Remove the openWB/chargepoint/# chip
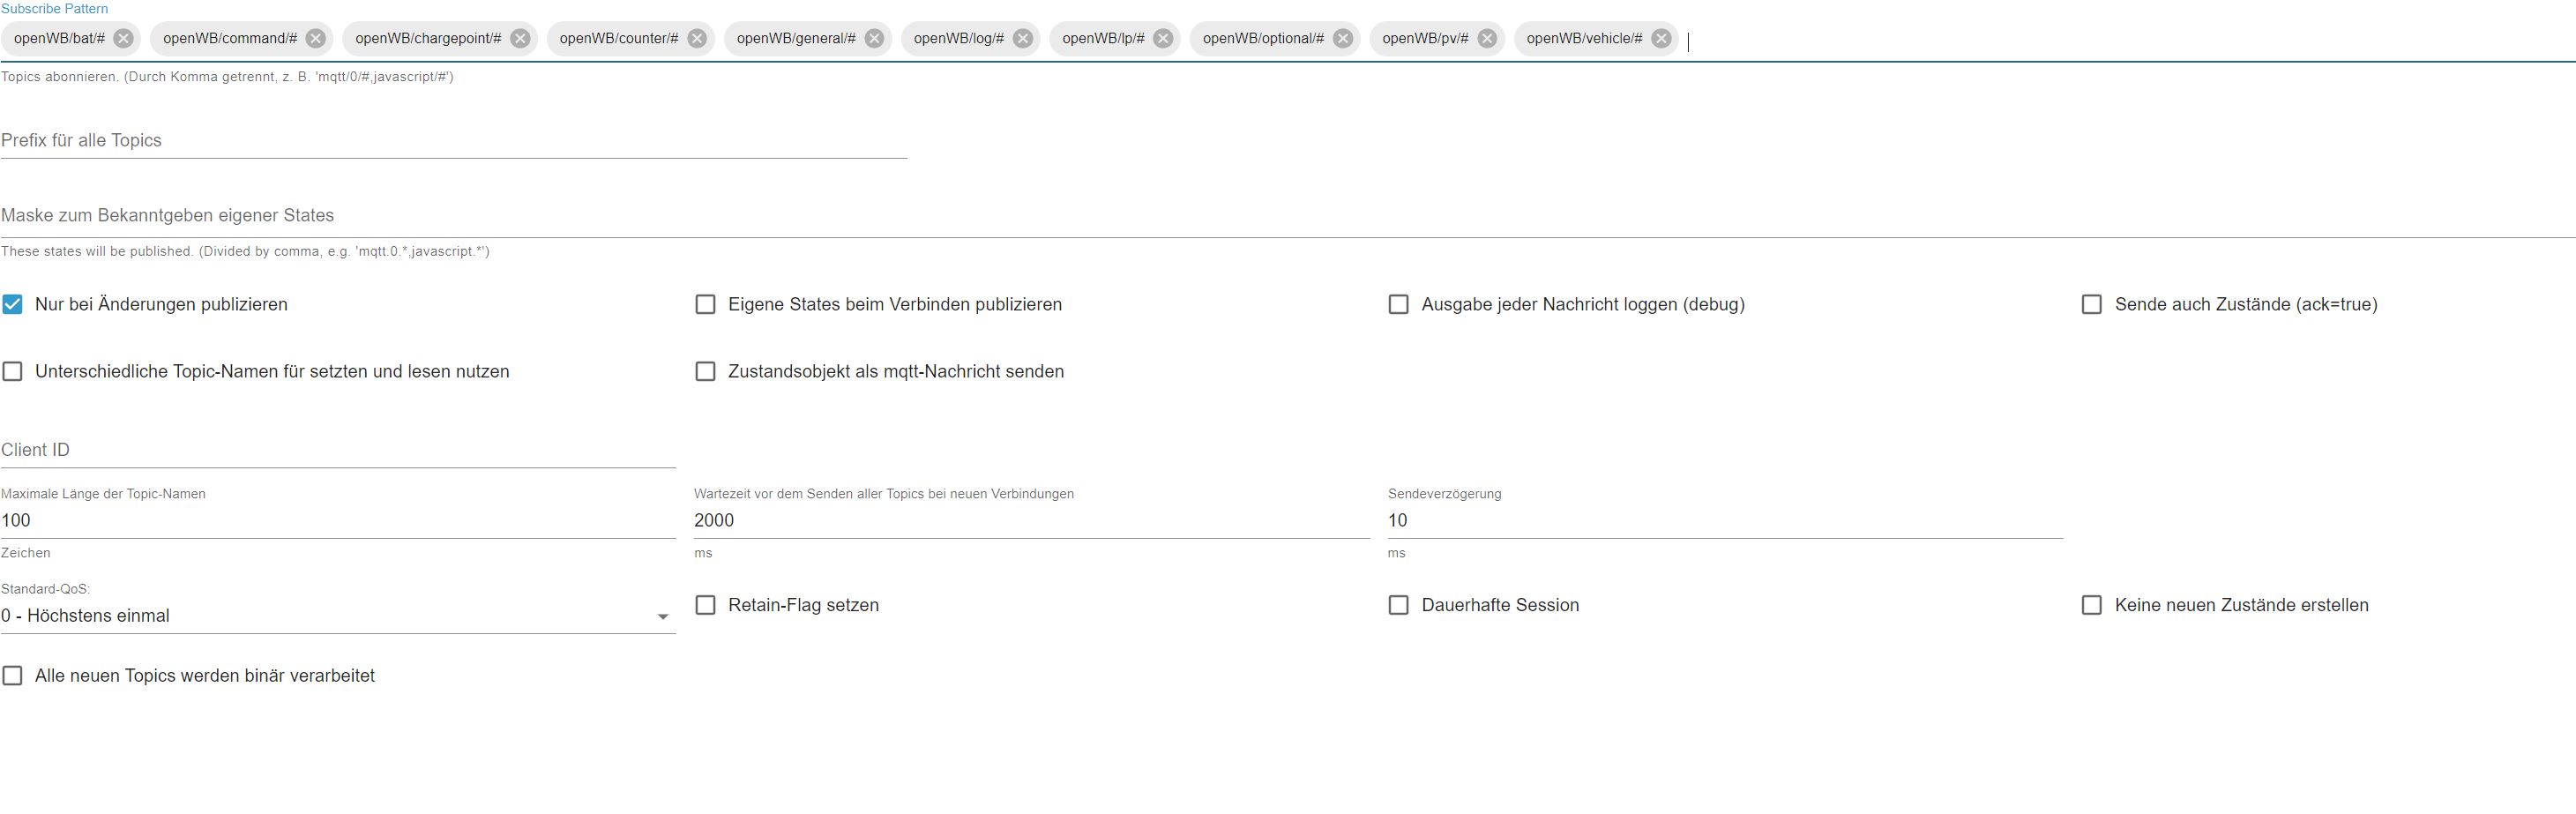This screenshot has height=814, width=2576. click(x=520, y=39)
